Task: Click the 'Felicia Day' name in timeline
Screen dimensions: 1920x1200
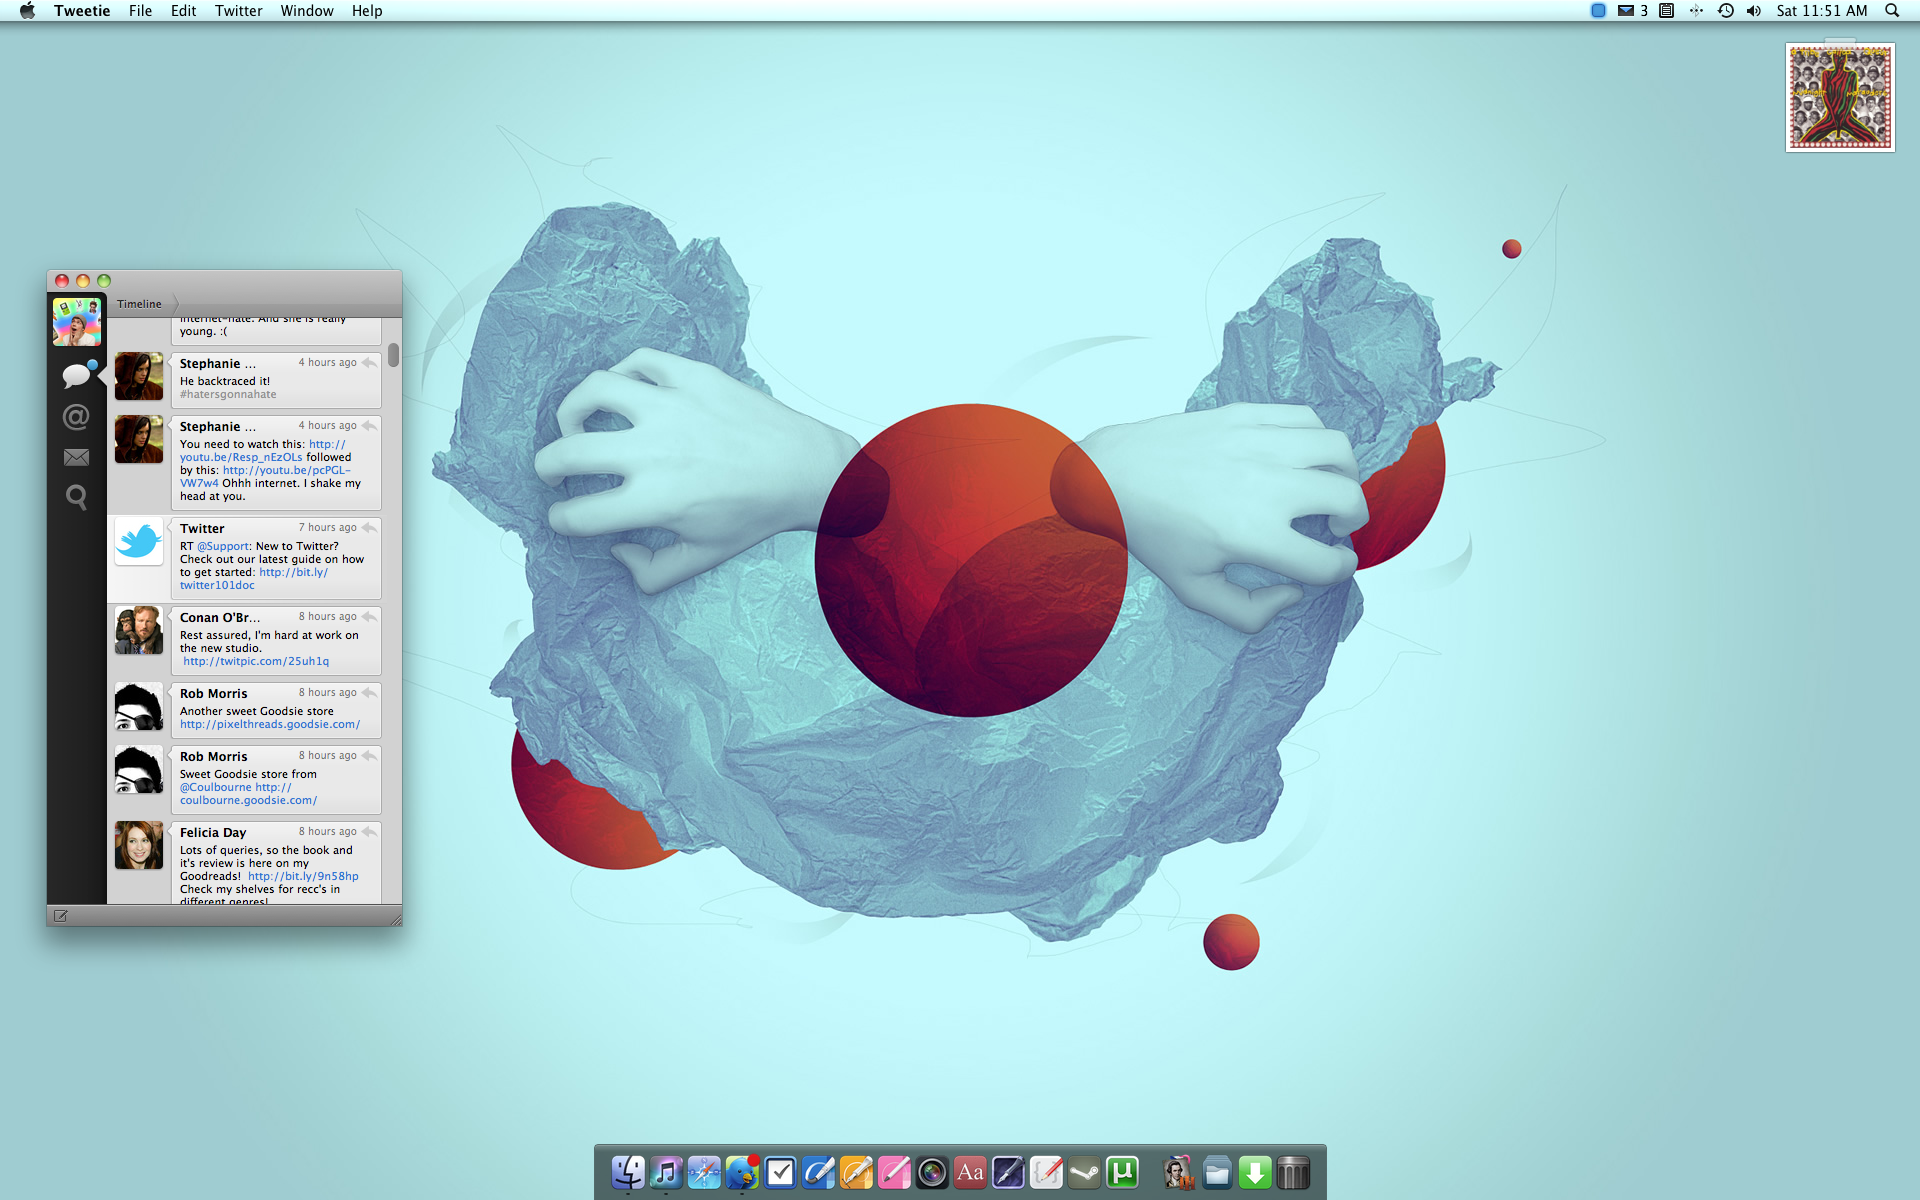Action: pyautogui.click(x=213, y=833)
